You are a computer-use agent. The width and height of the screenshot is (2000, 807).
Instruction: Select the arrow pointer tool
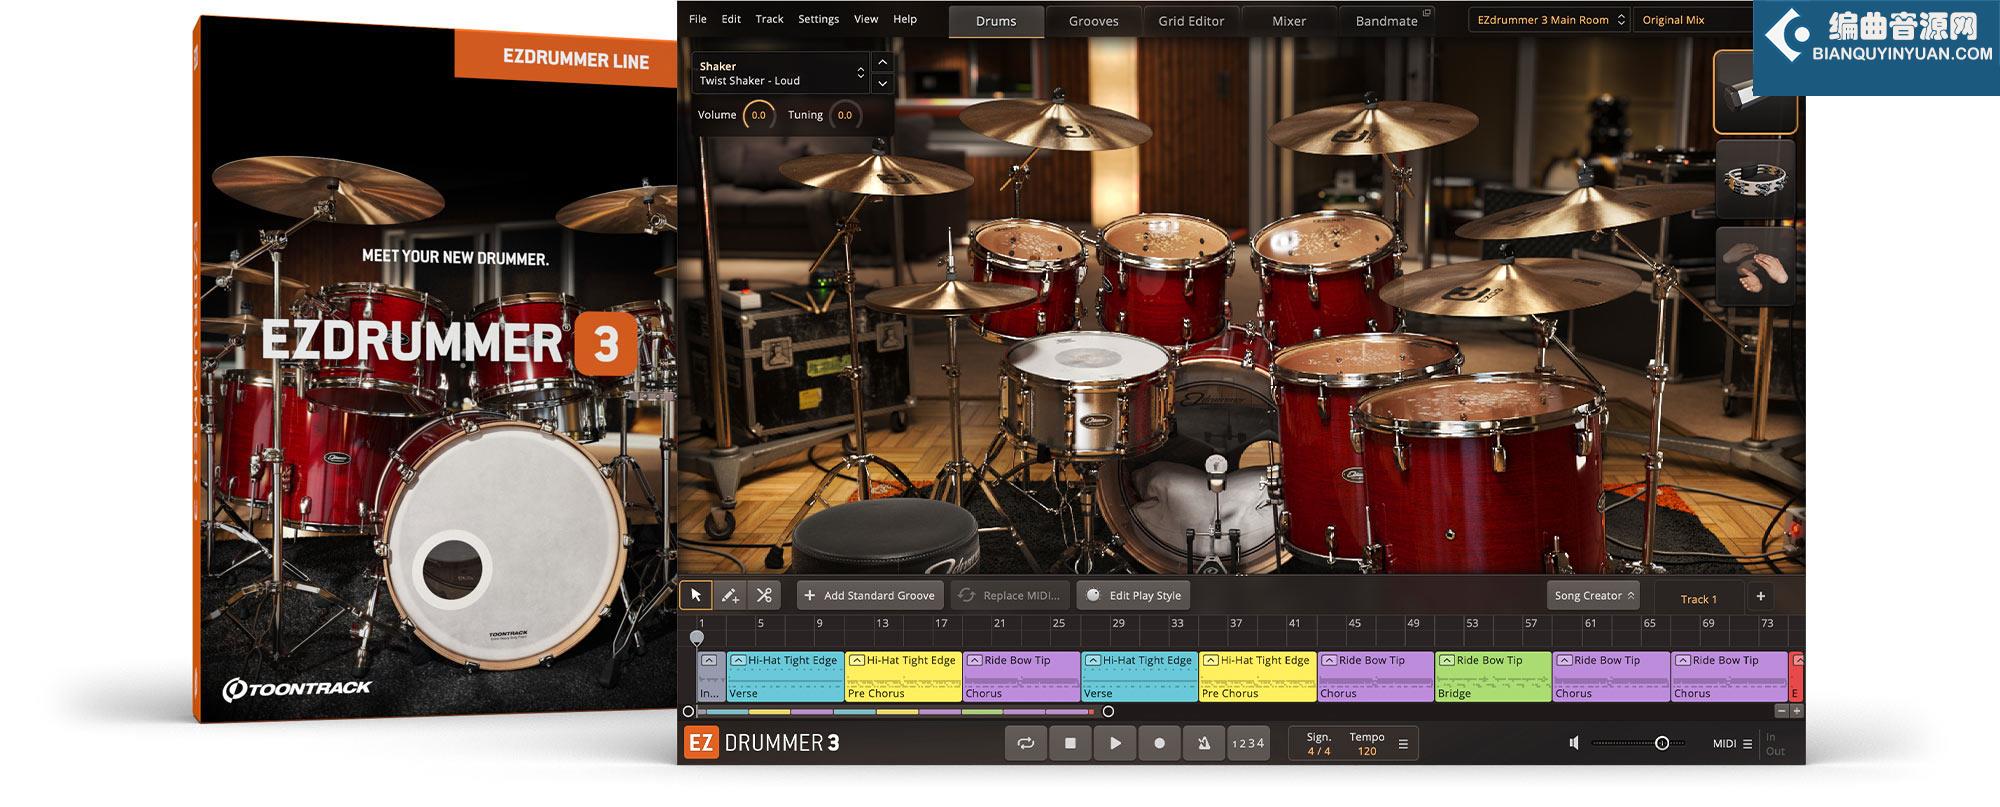click(x=696, y=595)
